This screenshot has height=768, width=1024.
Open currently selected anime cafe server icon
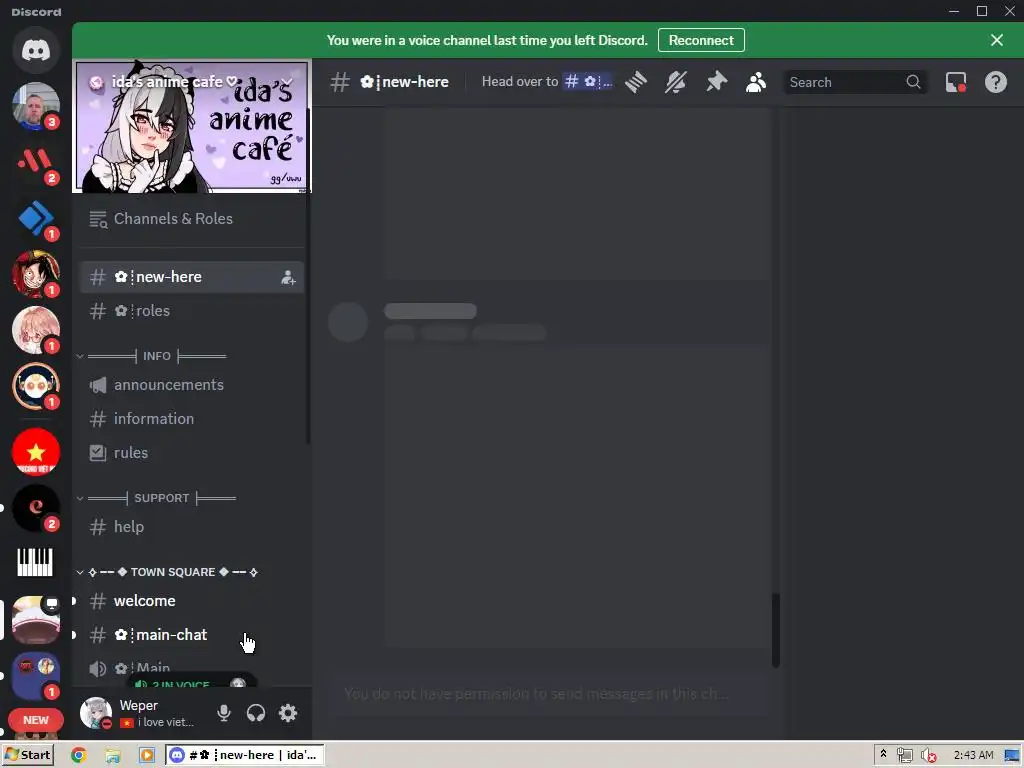point(36,619)
